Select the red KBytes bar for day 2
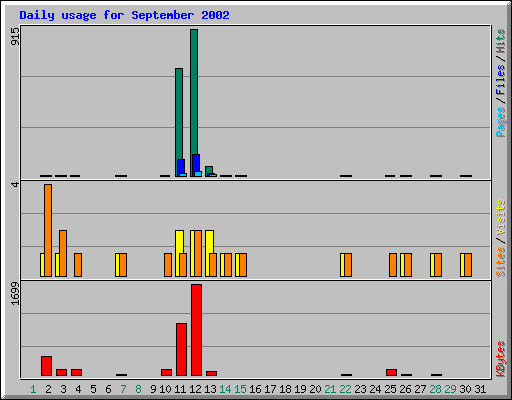512x400 pixels. [46, 366]
